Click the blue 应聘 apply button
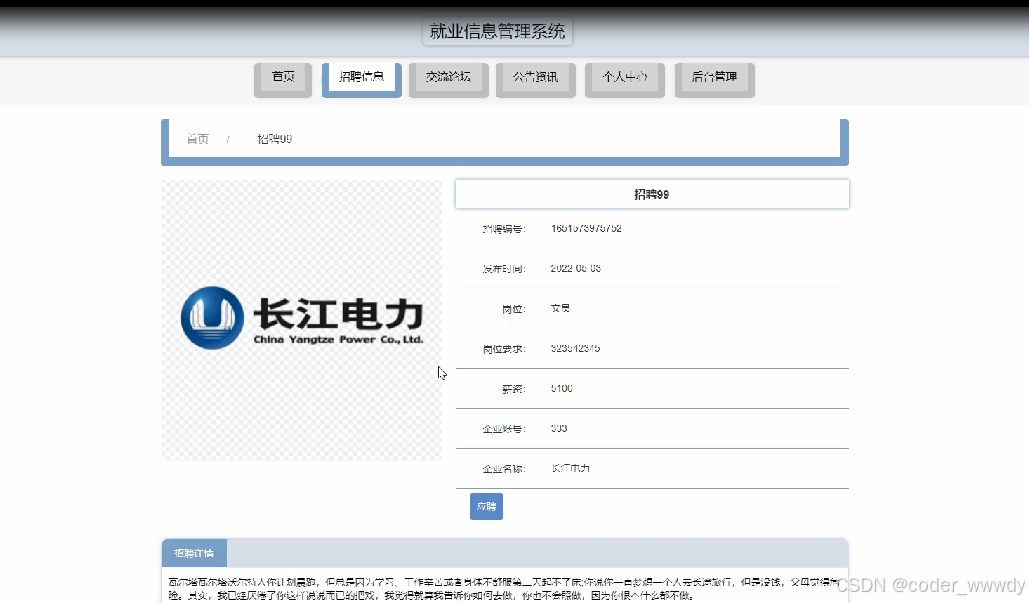The width and height of the screenshot is (1029, 603). [486, 507]
